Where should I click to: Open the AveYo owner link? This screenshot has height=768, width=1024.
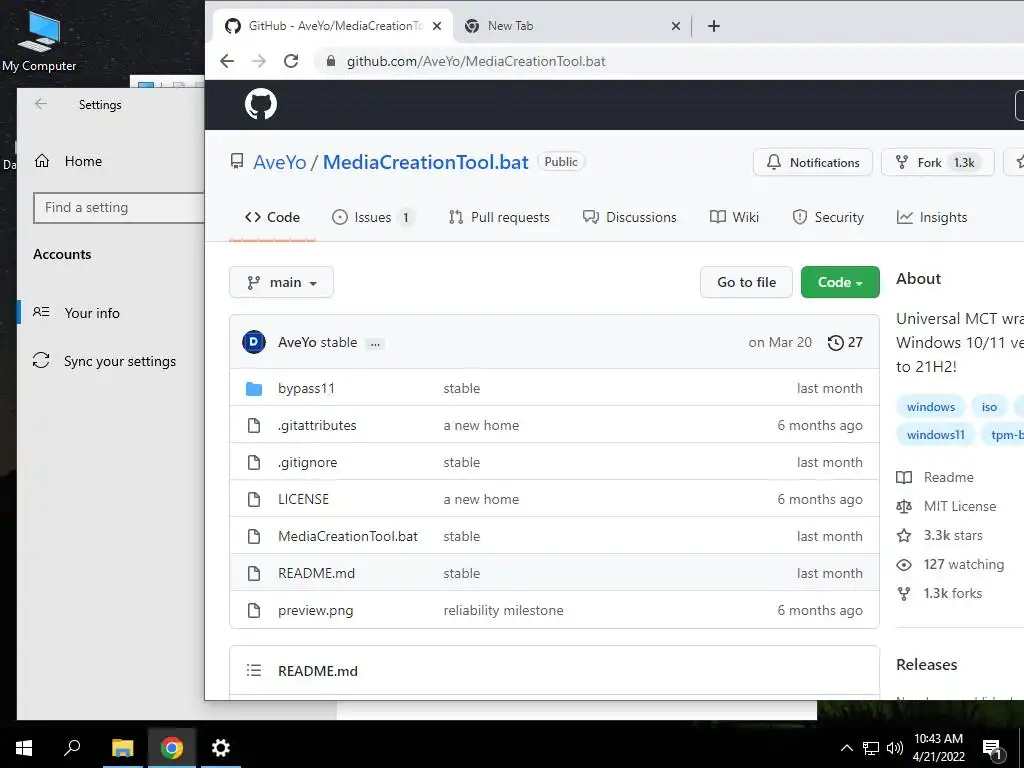(x=280, y=162)
